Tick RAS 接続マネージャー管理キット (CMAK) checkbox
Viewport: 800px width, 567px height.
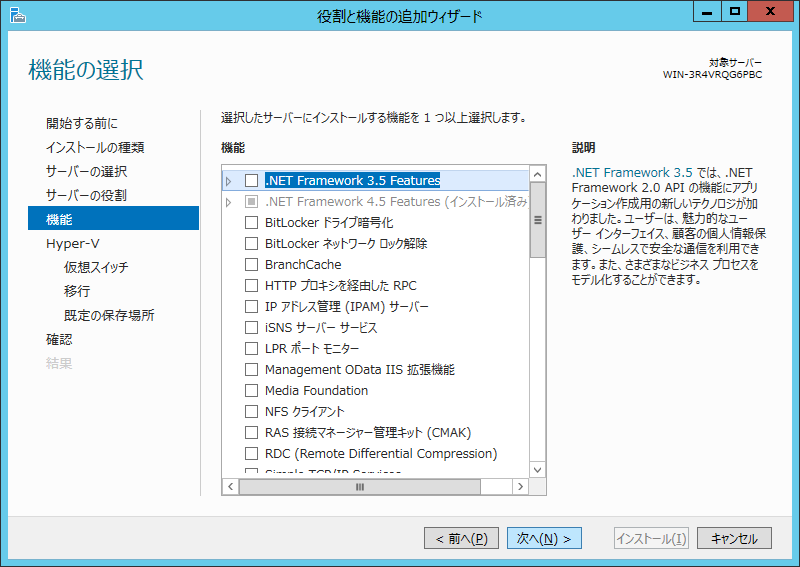(251, 432)
